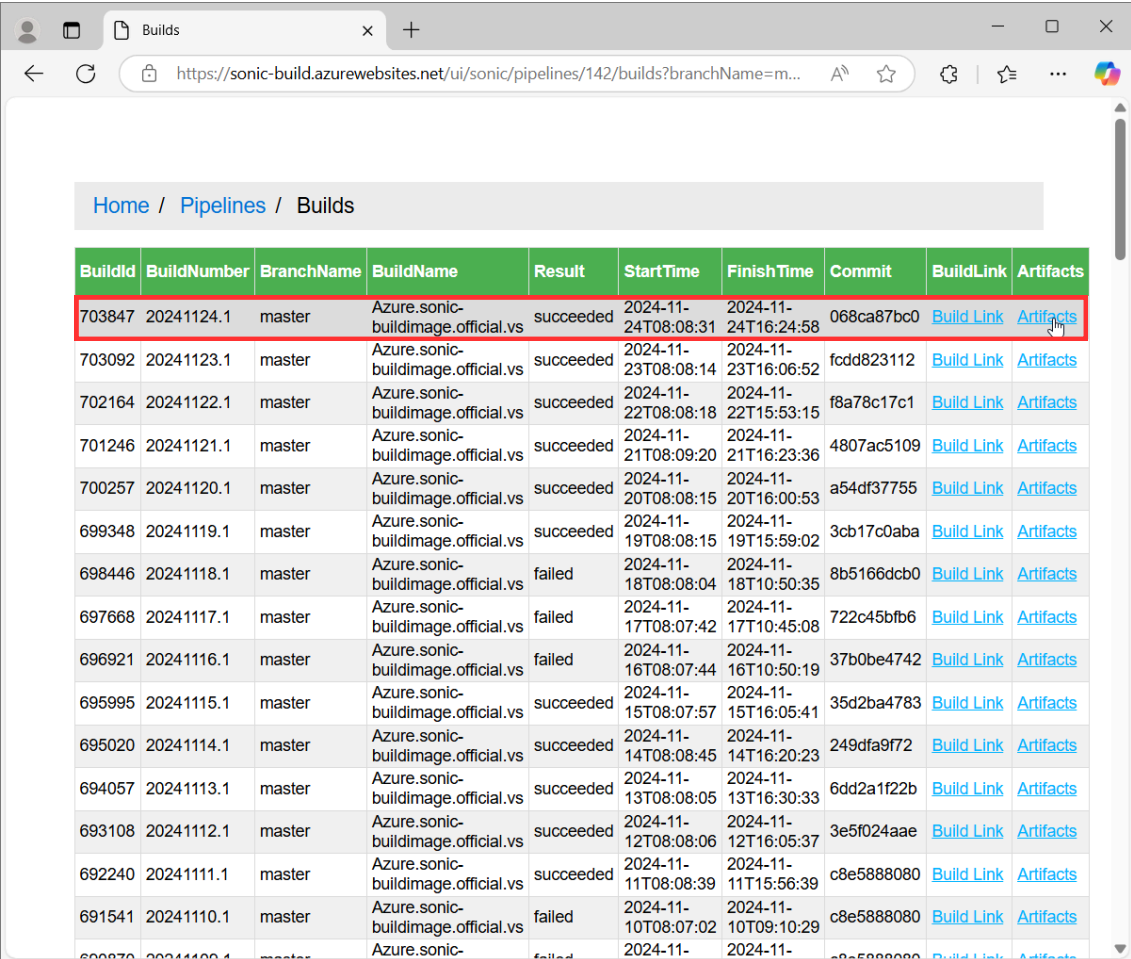Screen dimensions: 1131x959
Task: Open Build Link for build 698446
Action: pyautogui.click(x=967, y=574)
